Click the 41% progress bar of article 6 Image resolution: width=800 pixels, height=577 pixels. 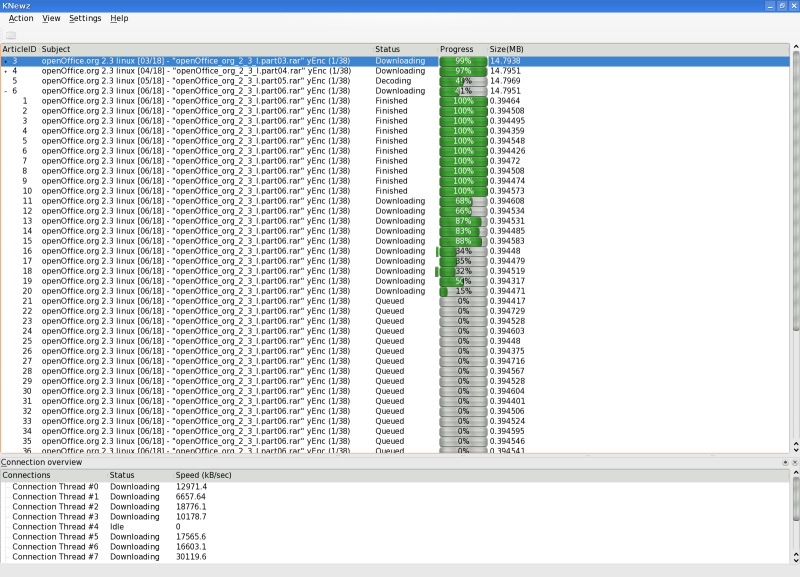463,91
